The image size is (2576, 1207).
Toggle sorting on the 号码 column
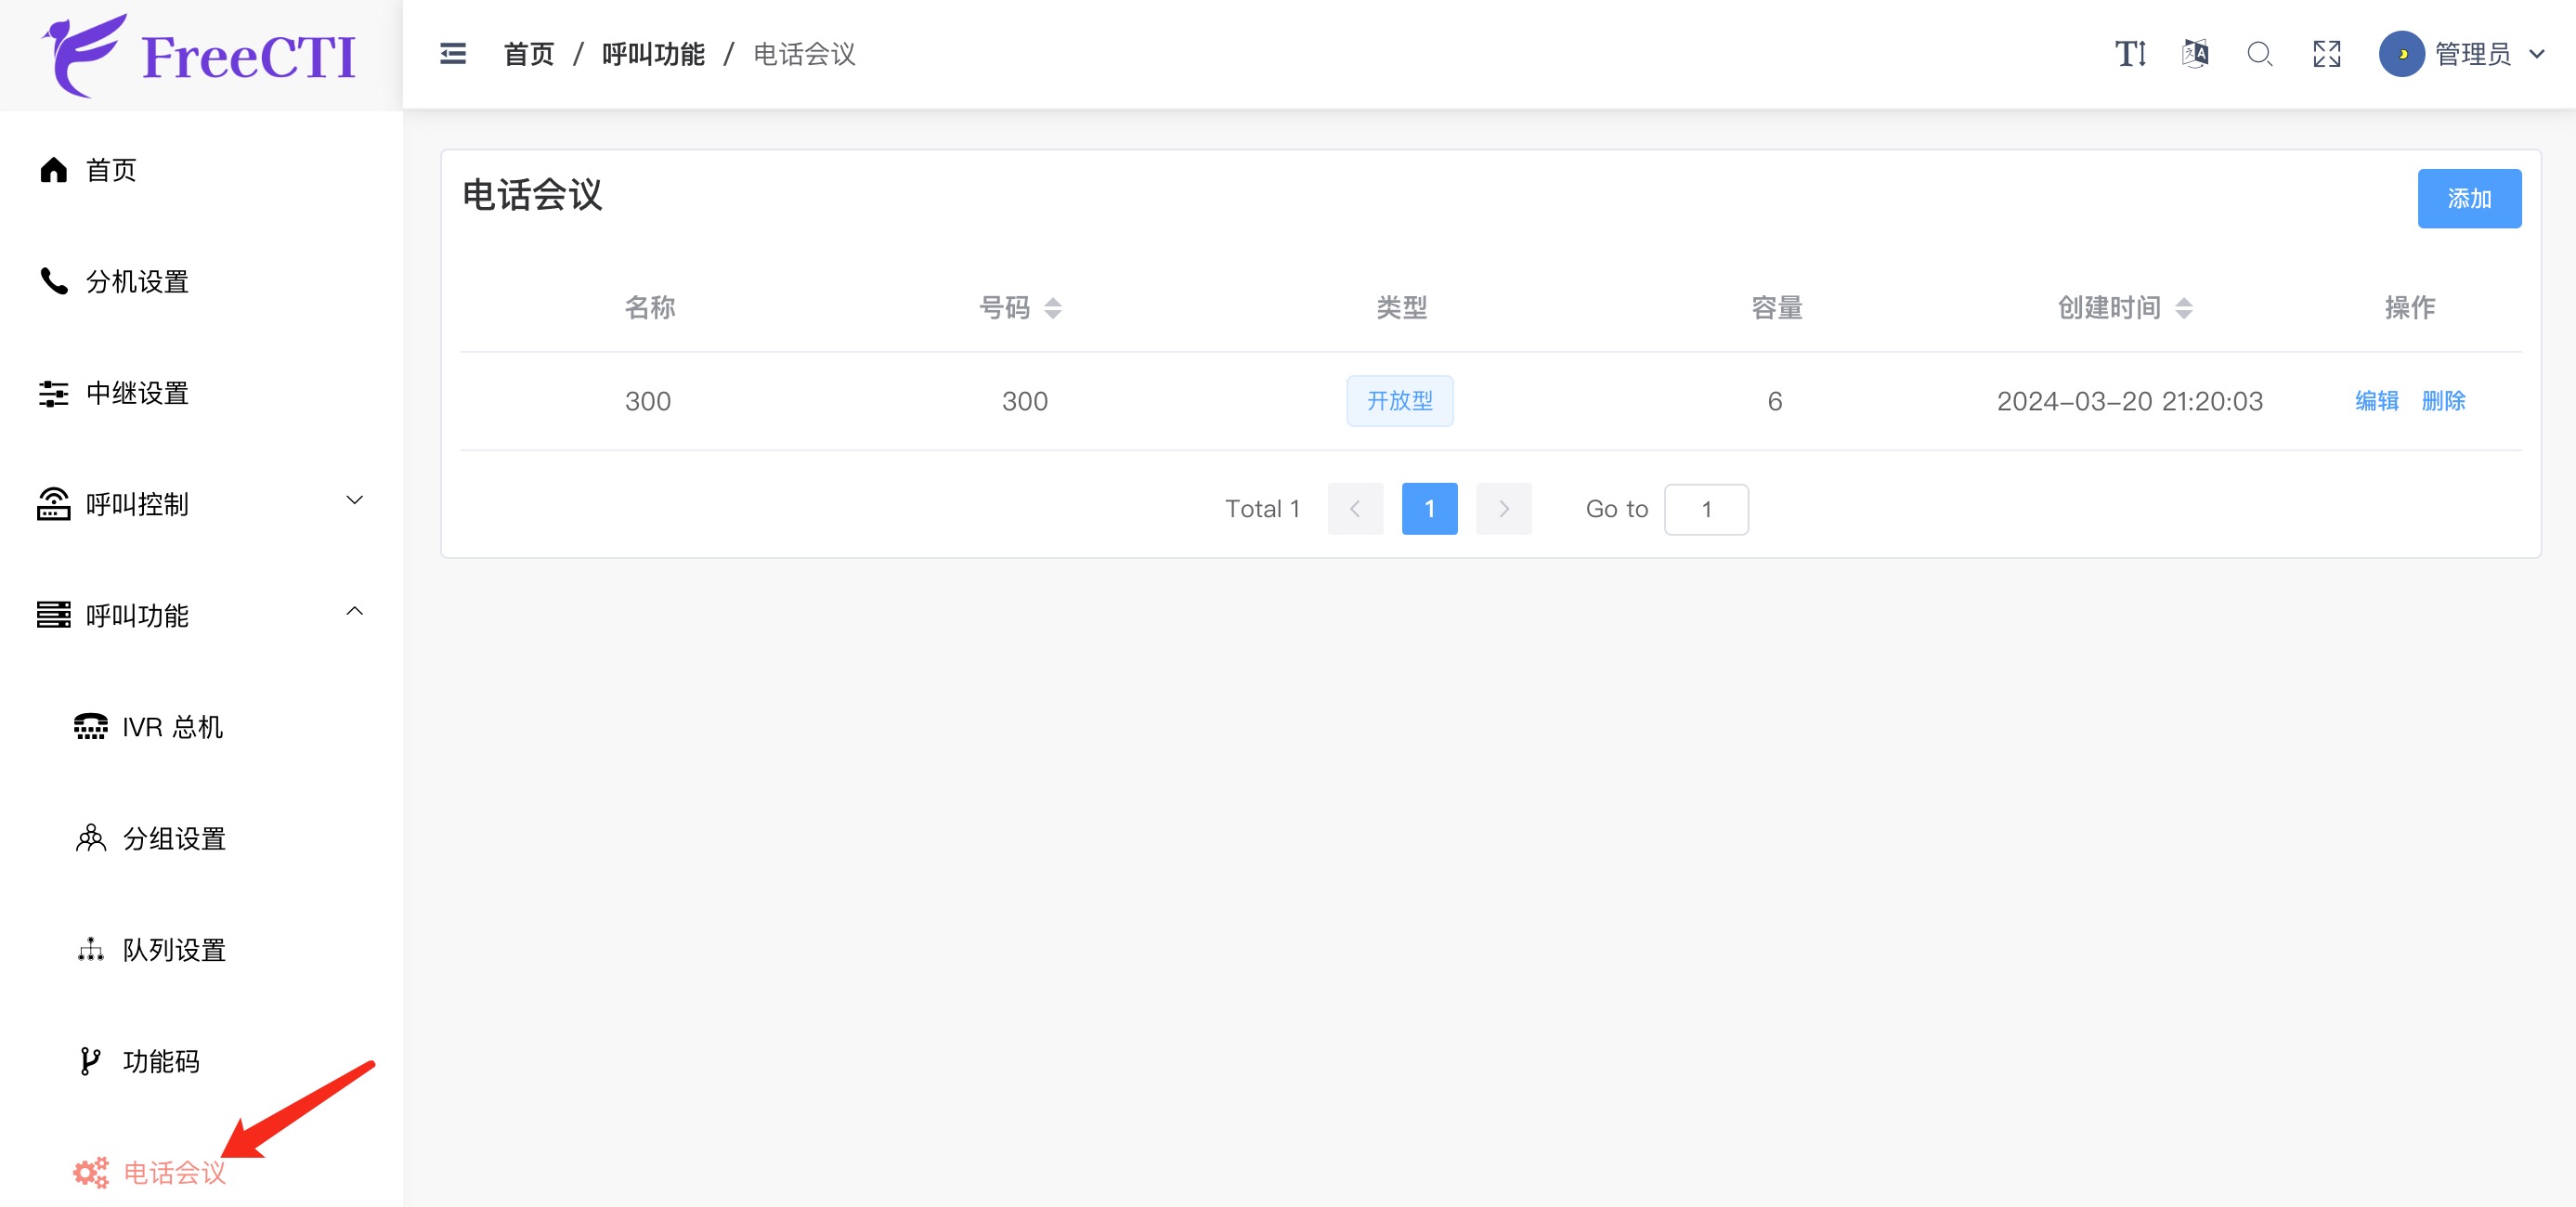tap(1053, 308)
